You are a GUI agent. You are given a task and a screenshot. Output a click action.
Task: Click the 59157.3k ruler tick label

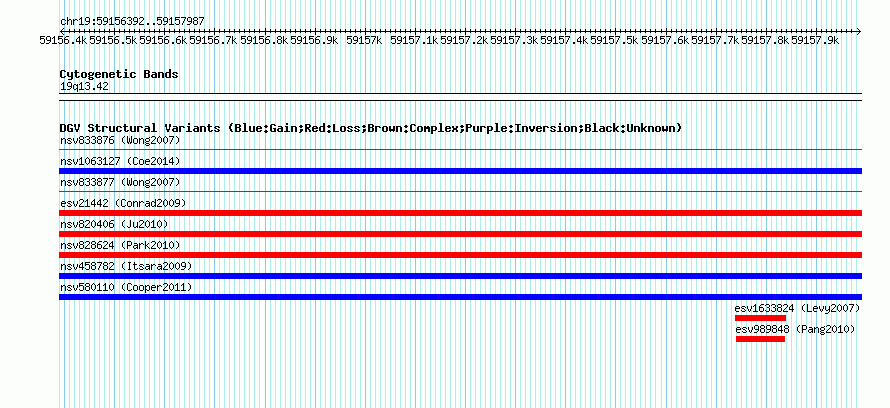514,40
